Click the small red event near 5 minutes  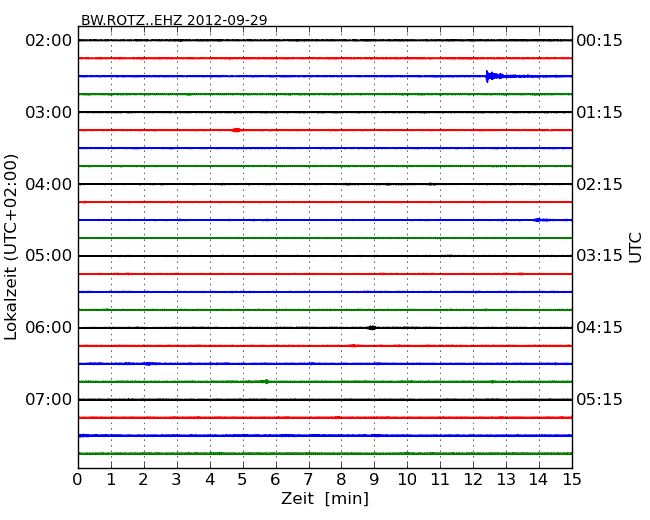[236, 130]
